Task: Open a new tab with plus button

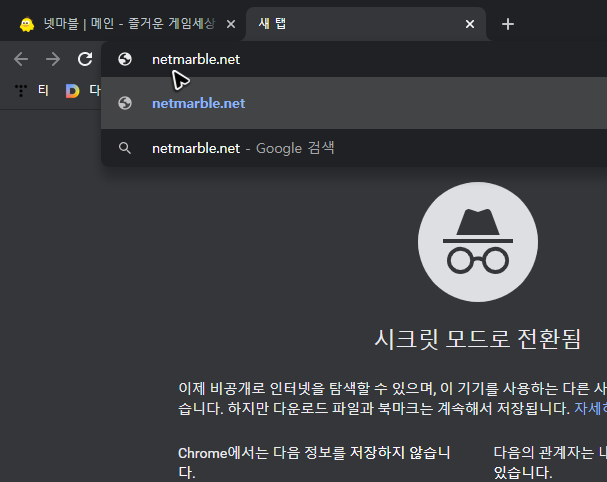Action: pyautogui.click(x=508, y=24)
